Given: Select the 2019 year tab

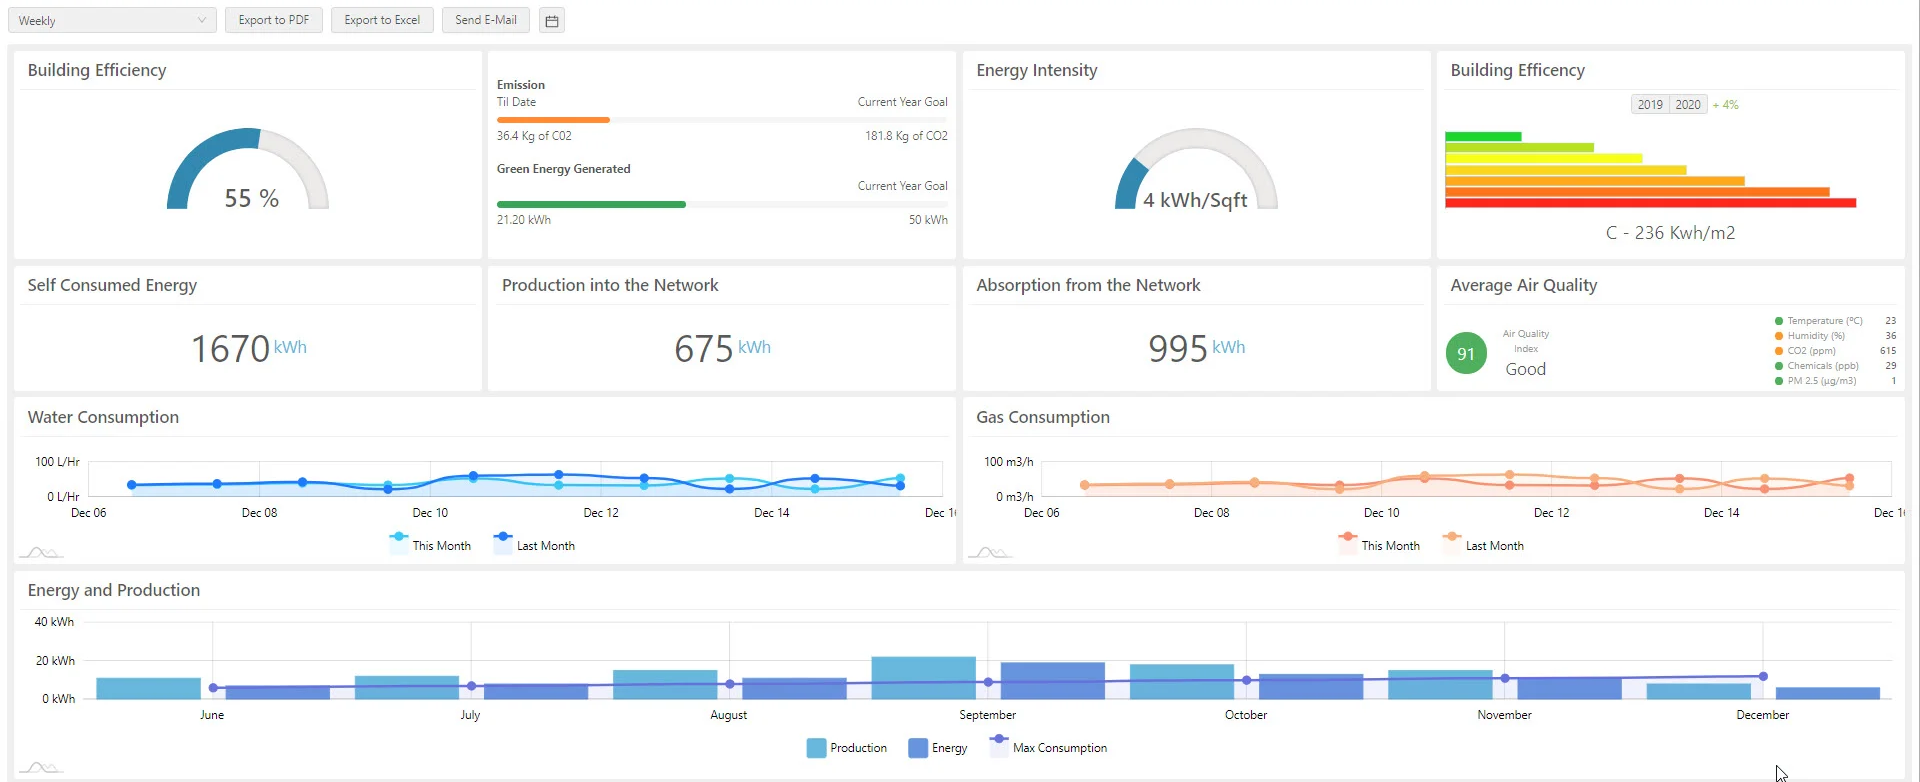Looking at the screenshot, I should coord(1650,105).
